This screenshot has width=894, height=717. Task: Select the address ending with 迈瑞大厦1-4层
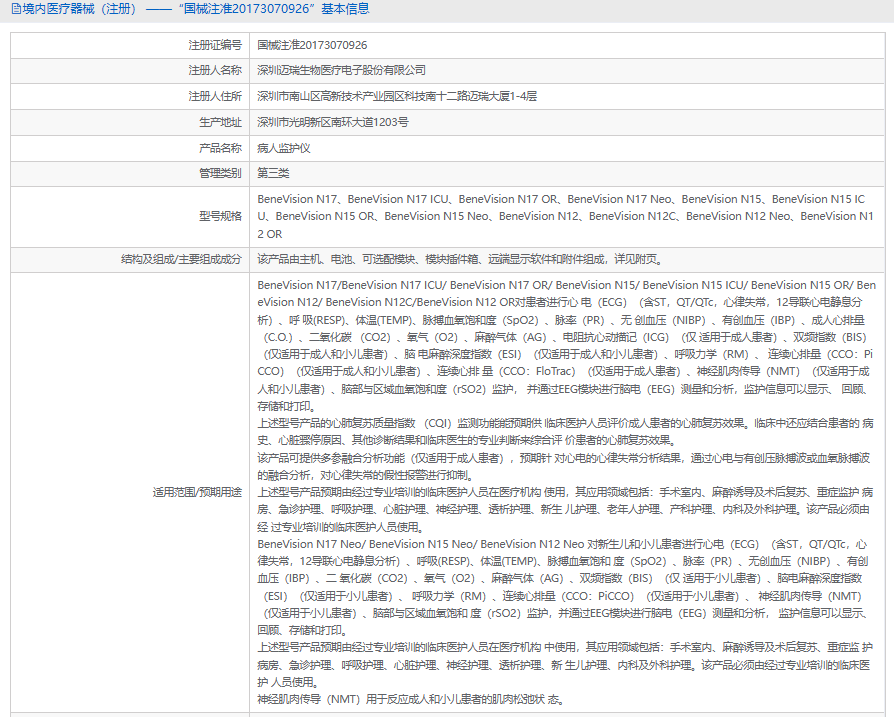(x=397, y=96)
